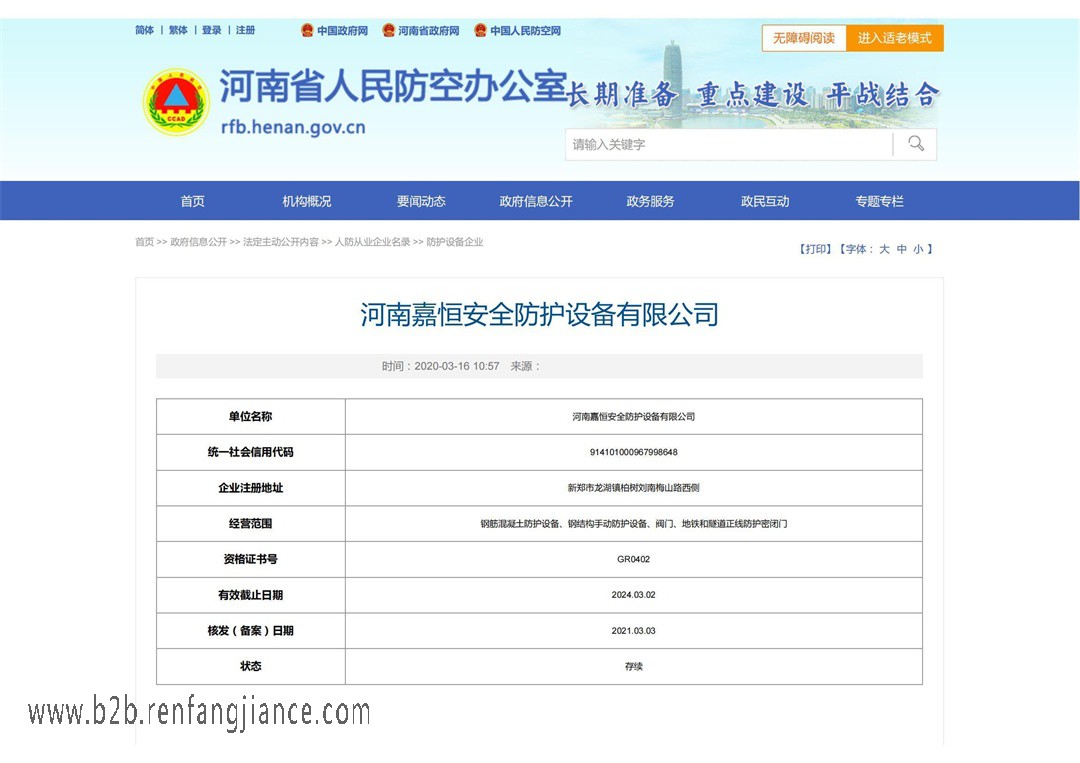
Task: Click expiry date 2024.03.02
Action: 634,595
